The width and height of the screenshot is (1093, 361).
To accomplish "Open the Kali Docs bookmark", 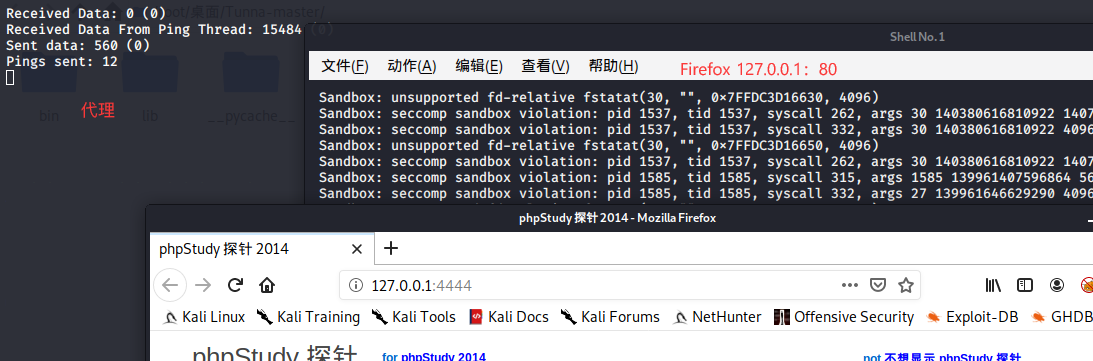I will click(x=509, y=317).
